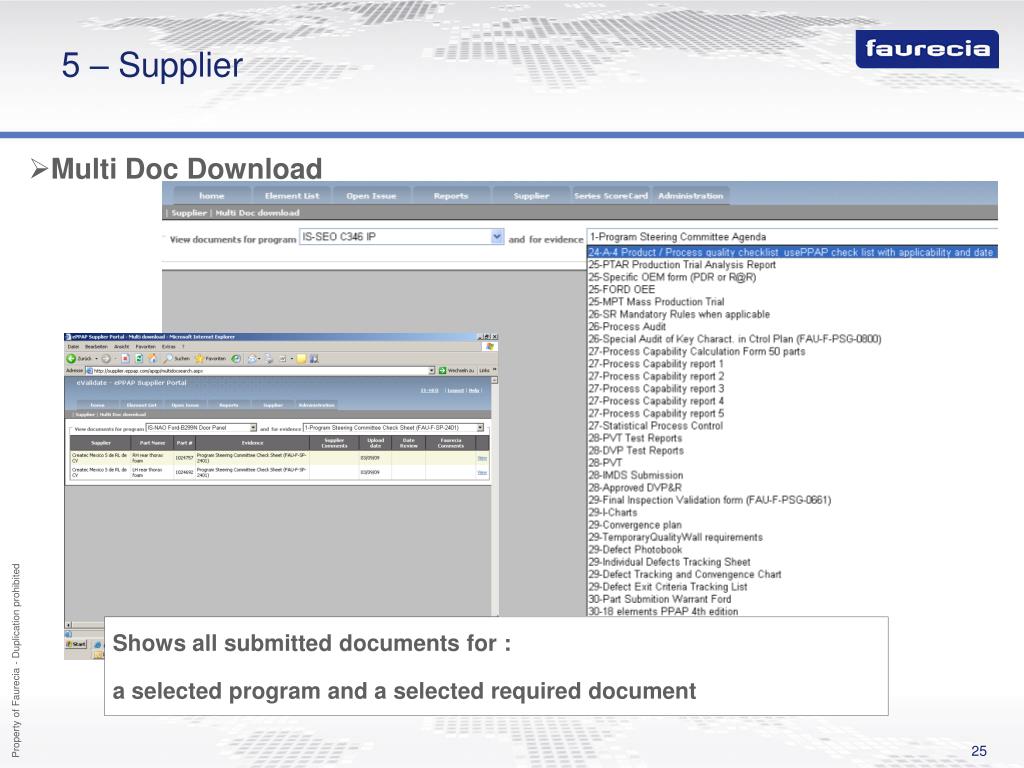Open the Extras menu in Internet Explorer

(168, 347)
